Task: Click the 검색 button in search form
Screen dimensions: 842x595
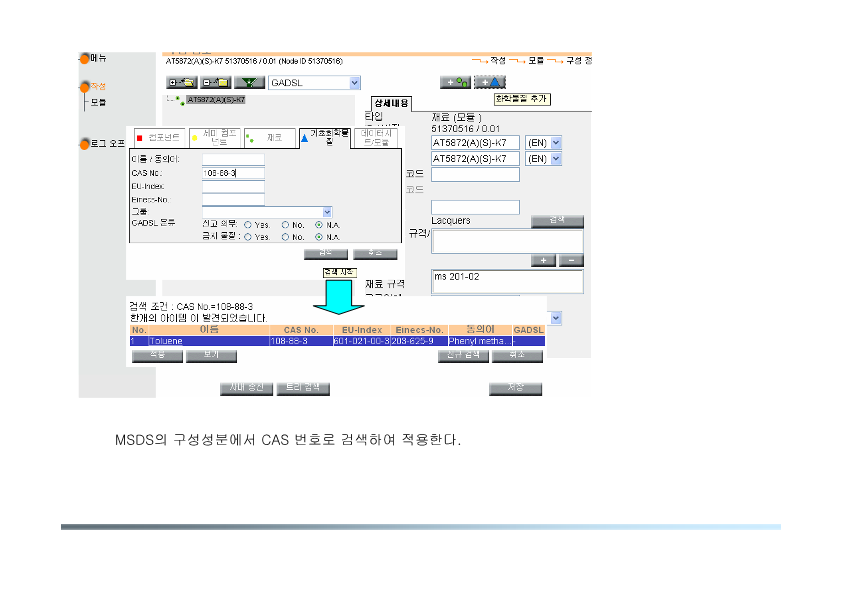Action: [x=326, y=253]
